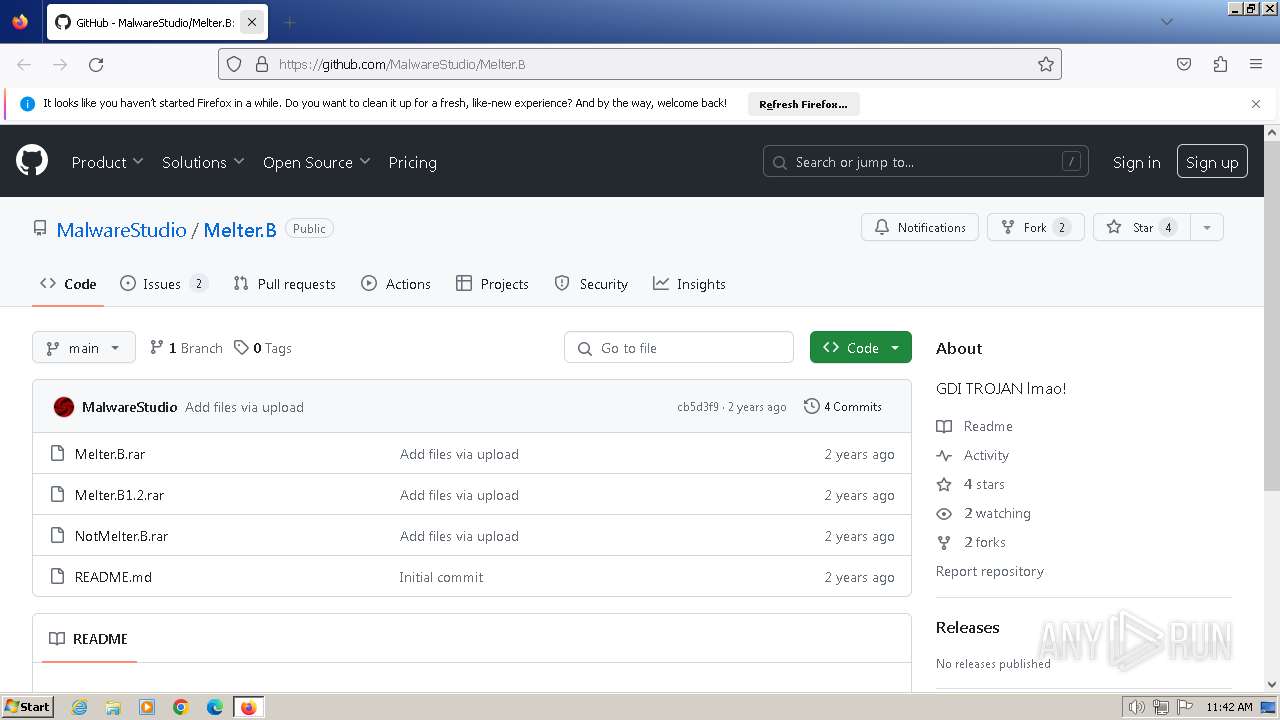Select the README section tab

(89, 639)
